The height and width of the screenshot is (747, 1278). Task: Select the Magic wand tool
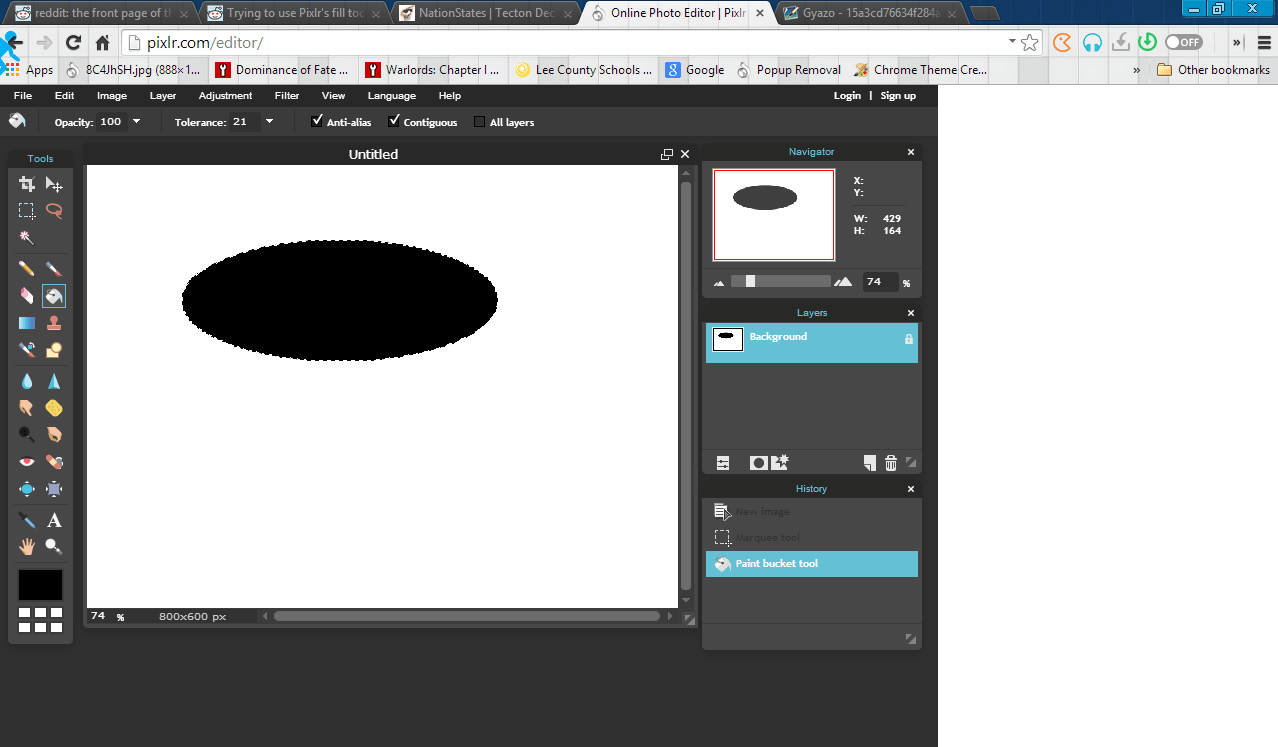coord(25,238)
